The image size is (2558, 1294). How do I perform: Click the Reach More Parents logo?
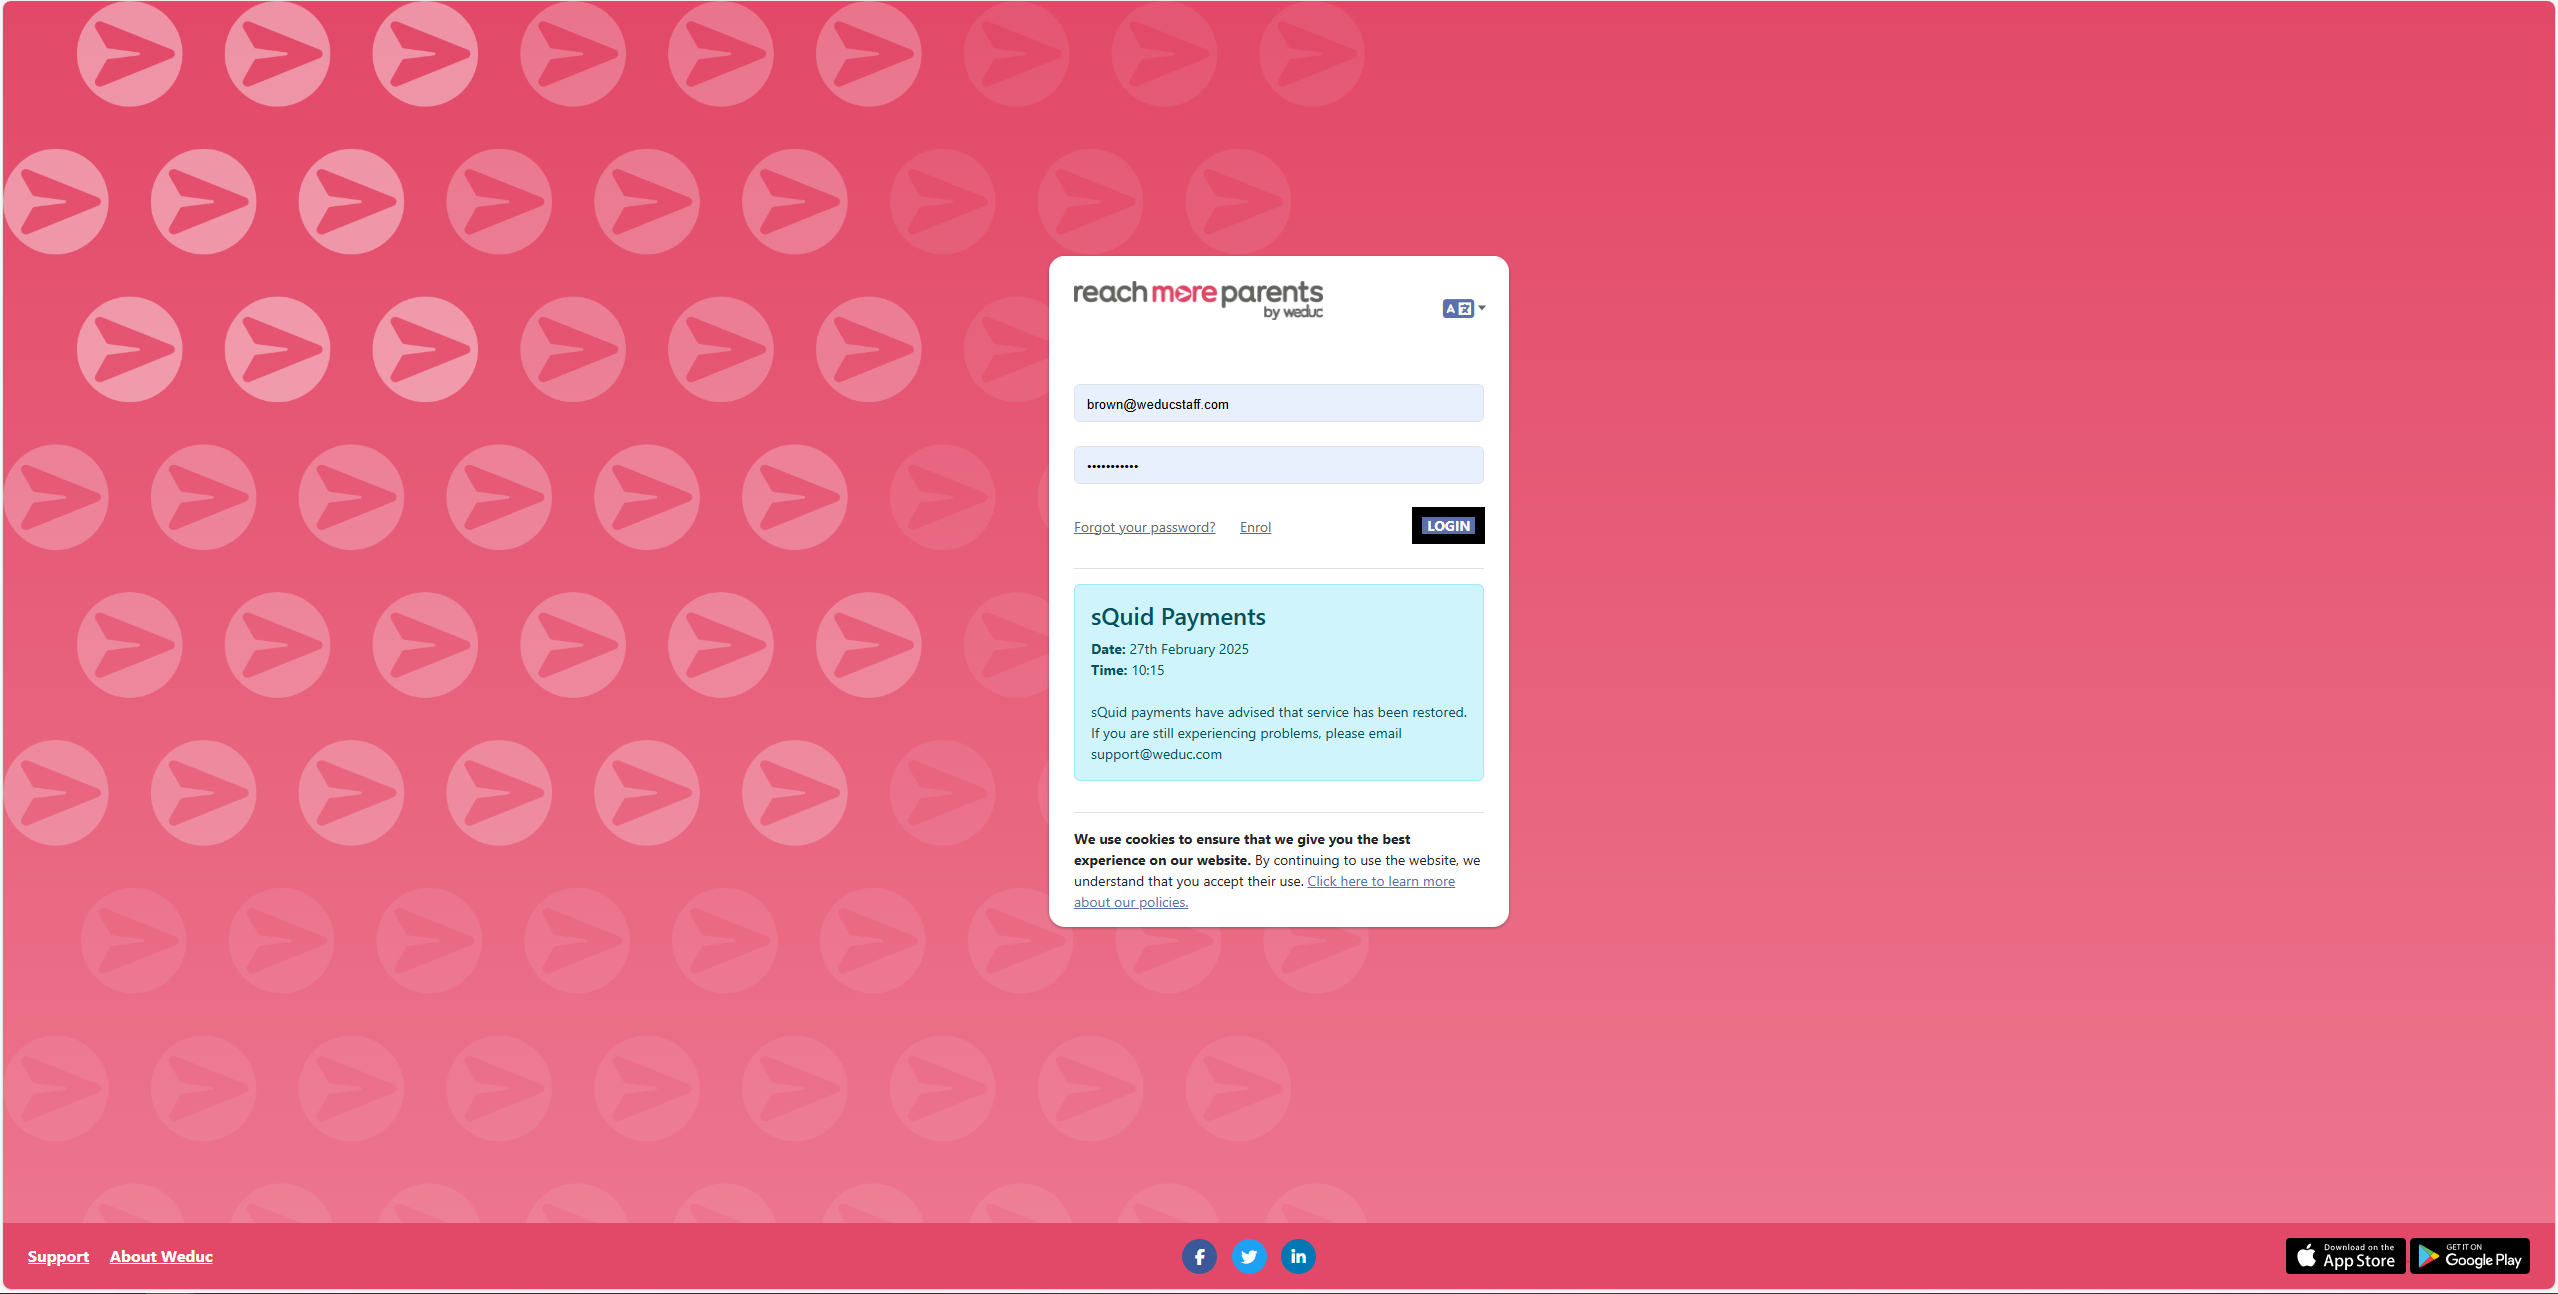tap(1197, 294)
